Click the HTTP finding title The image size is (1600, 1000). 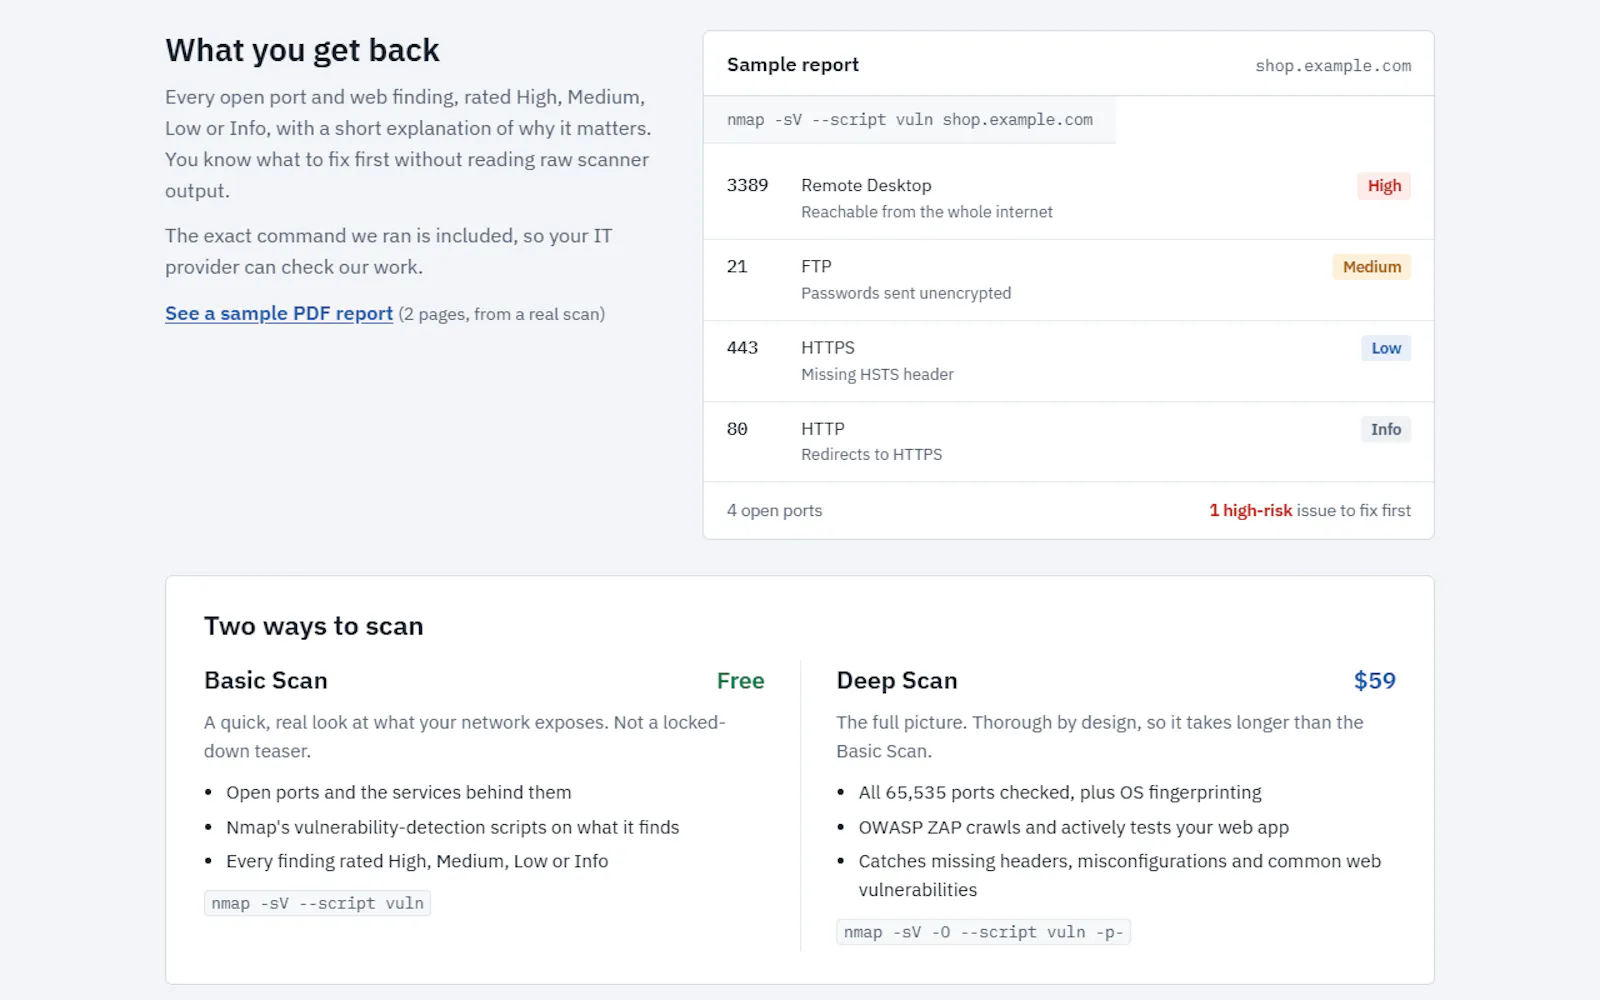[823, 428]
